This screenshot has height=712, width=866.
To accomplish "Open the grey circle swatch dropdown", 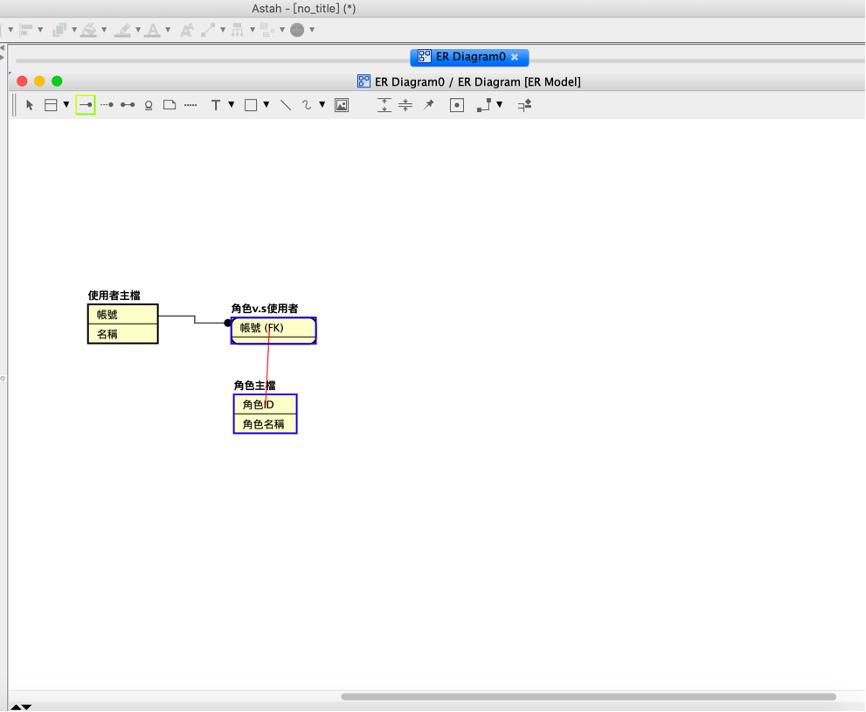I will [x=312, y=30].
